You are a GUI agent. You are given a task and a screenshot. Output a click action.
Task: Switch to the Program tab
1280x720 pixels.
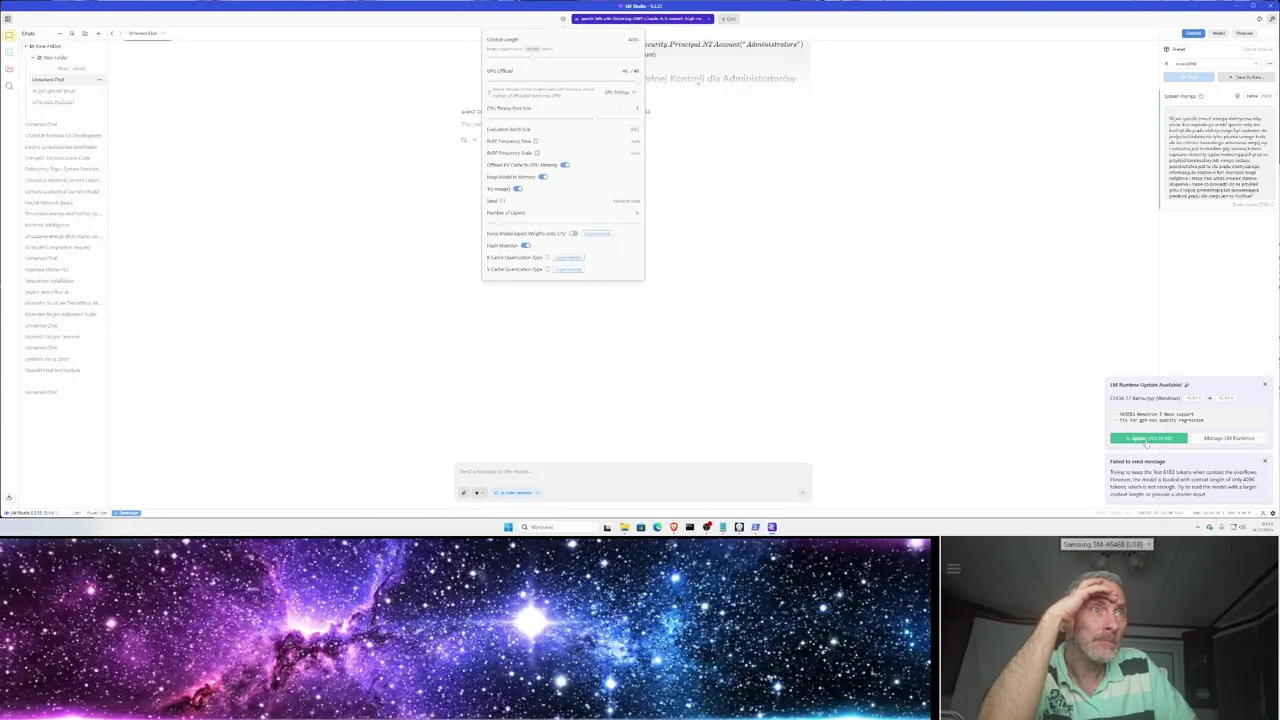click(1244, 33)
